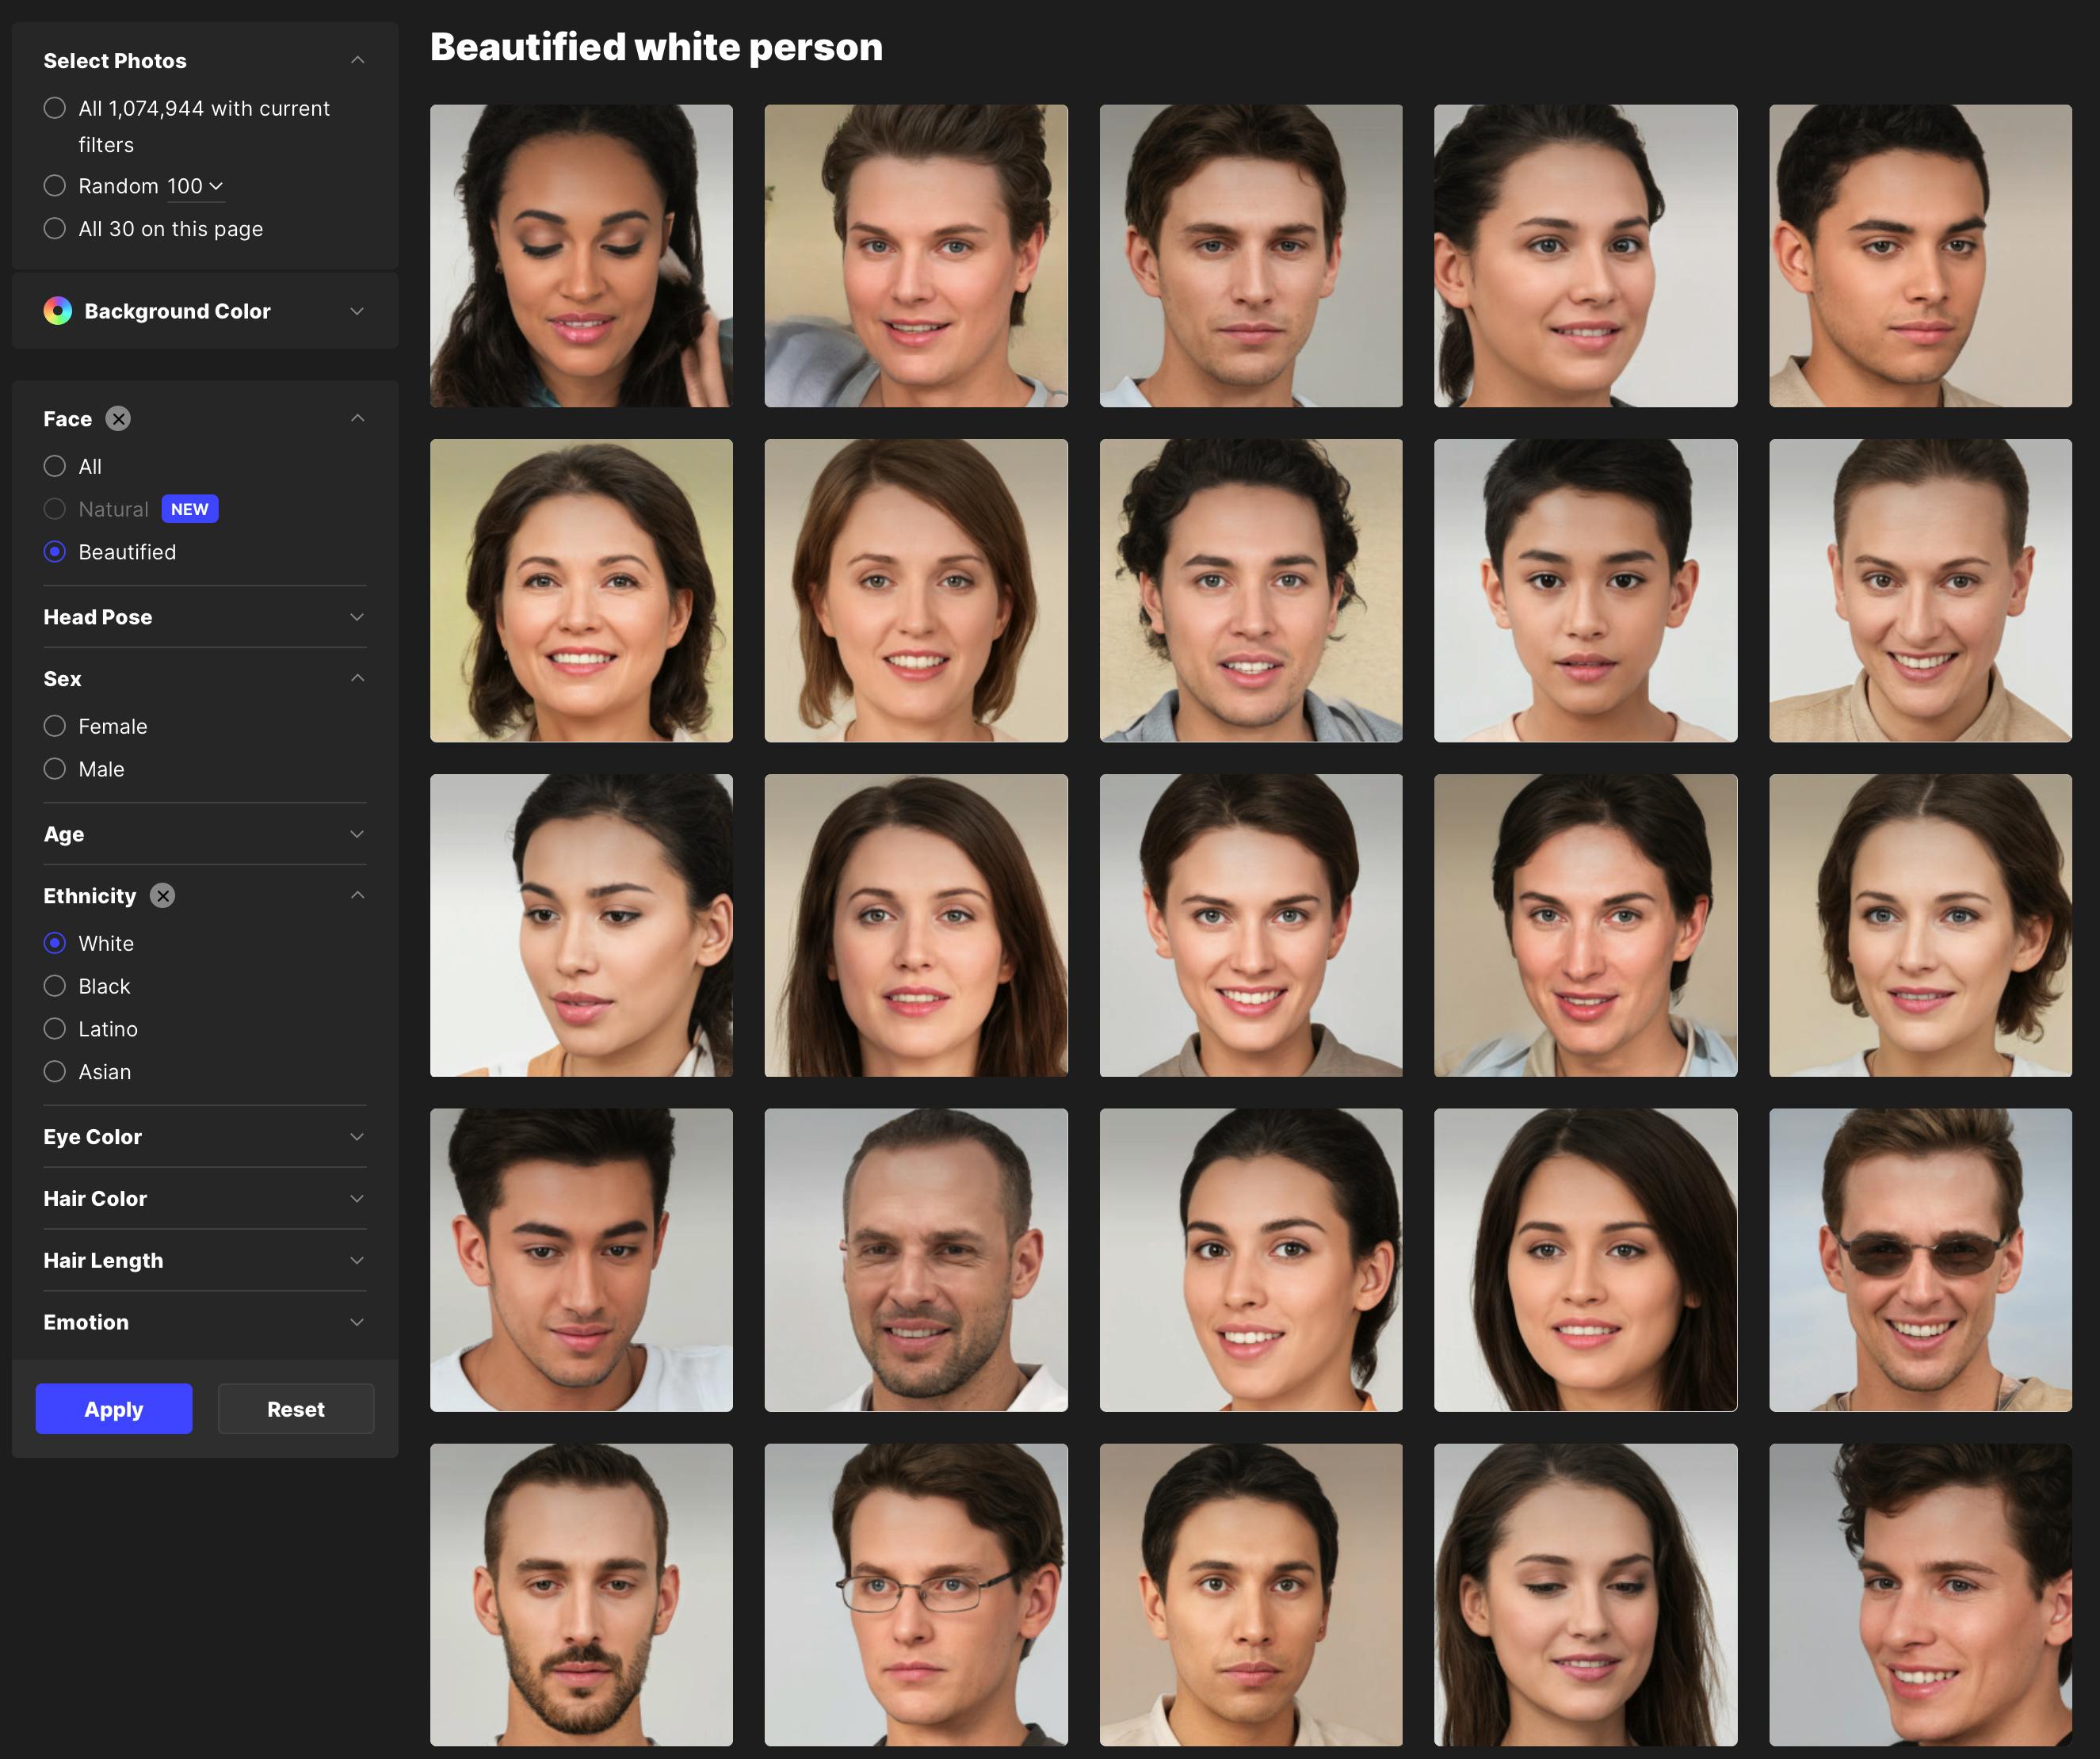Click the rainbow Background Color icon
This screenshot has height=1759, width=2100.
coord(58,311)
